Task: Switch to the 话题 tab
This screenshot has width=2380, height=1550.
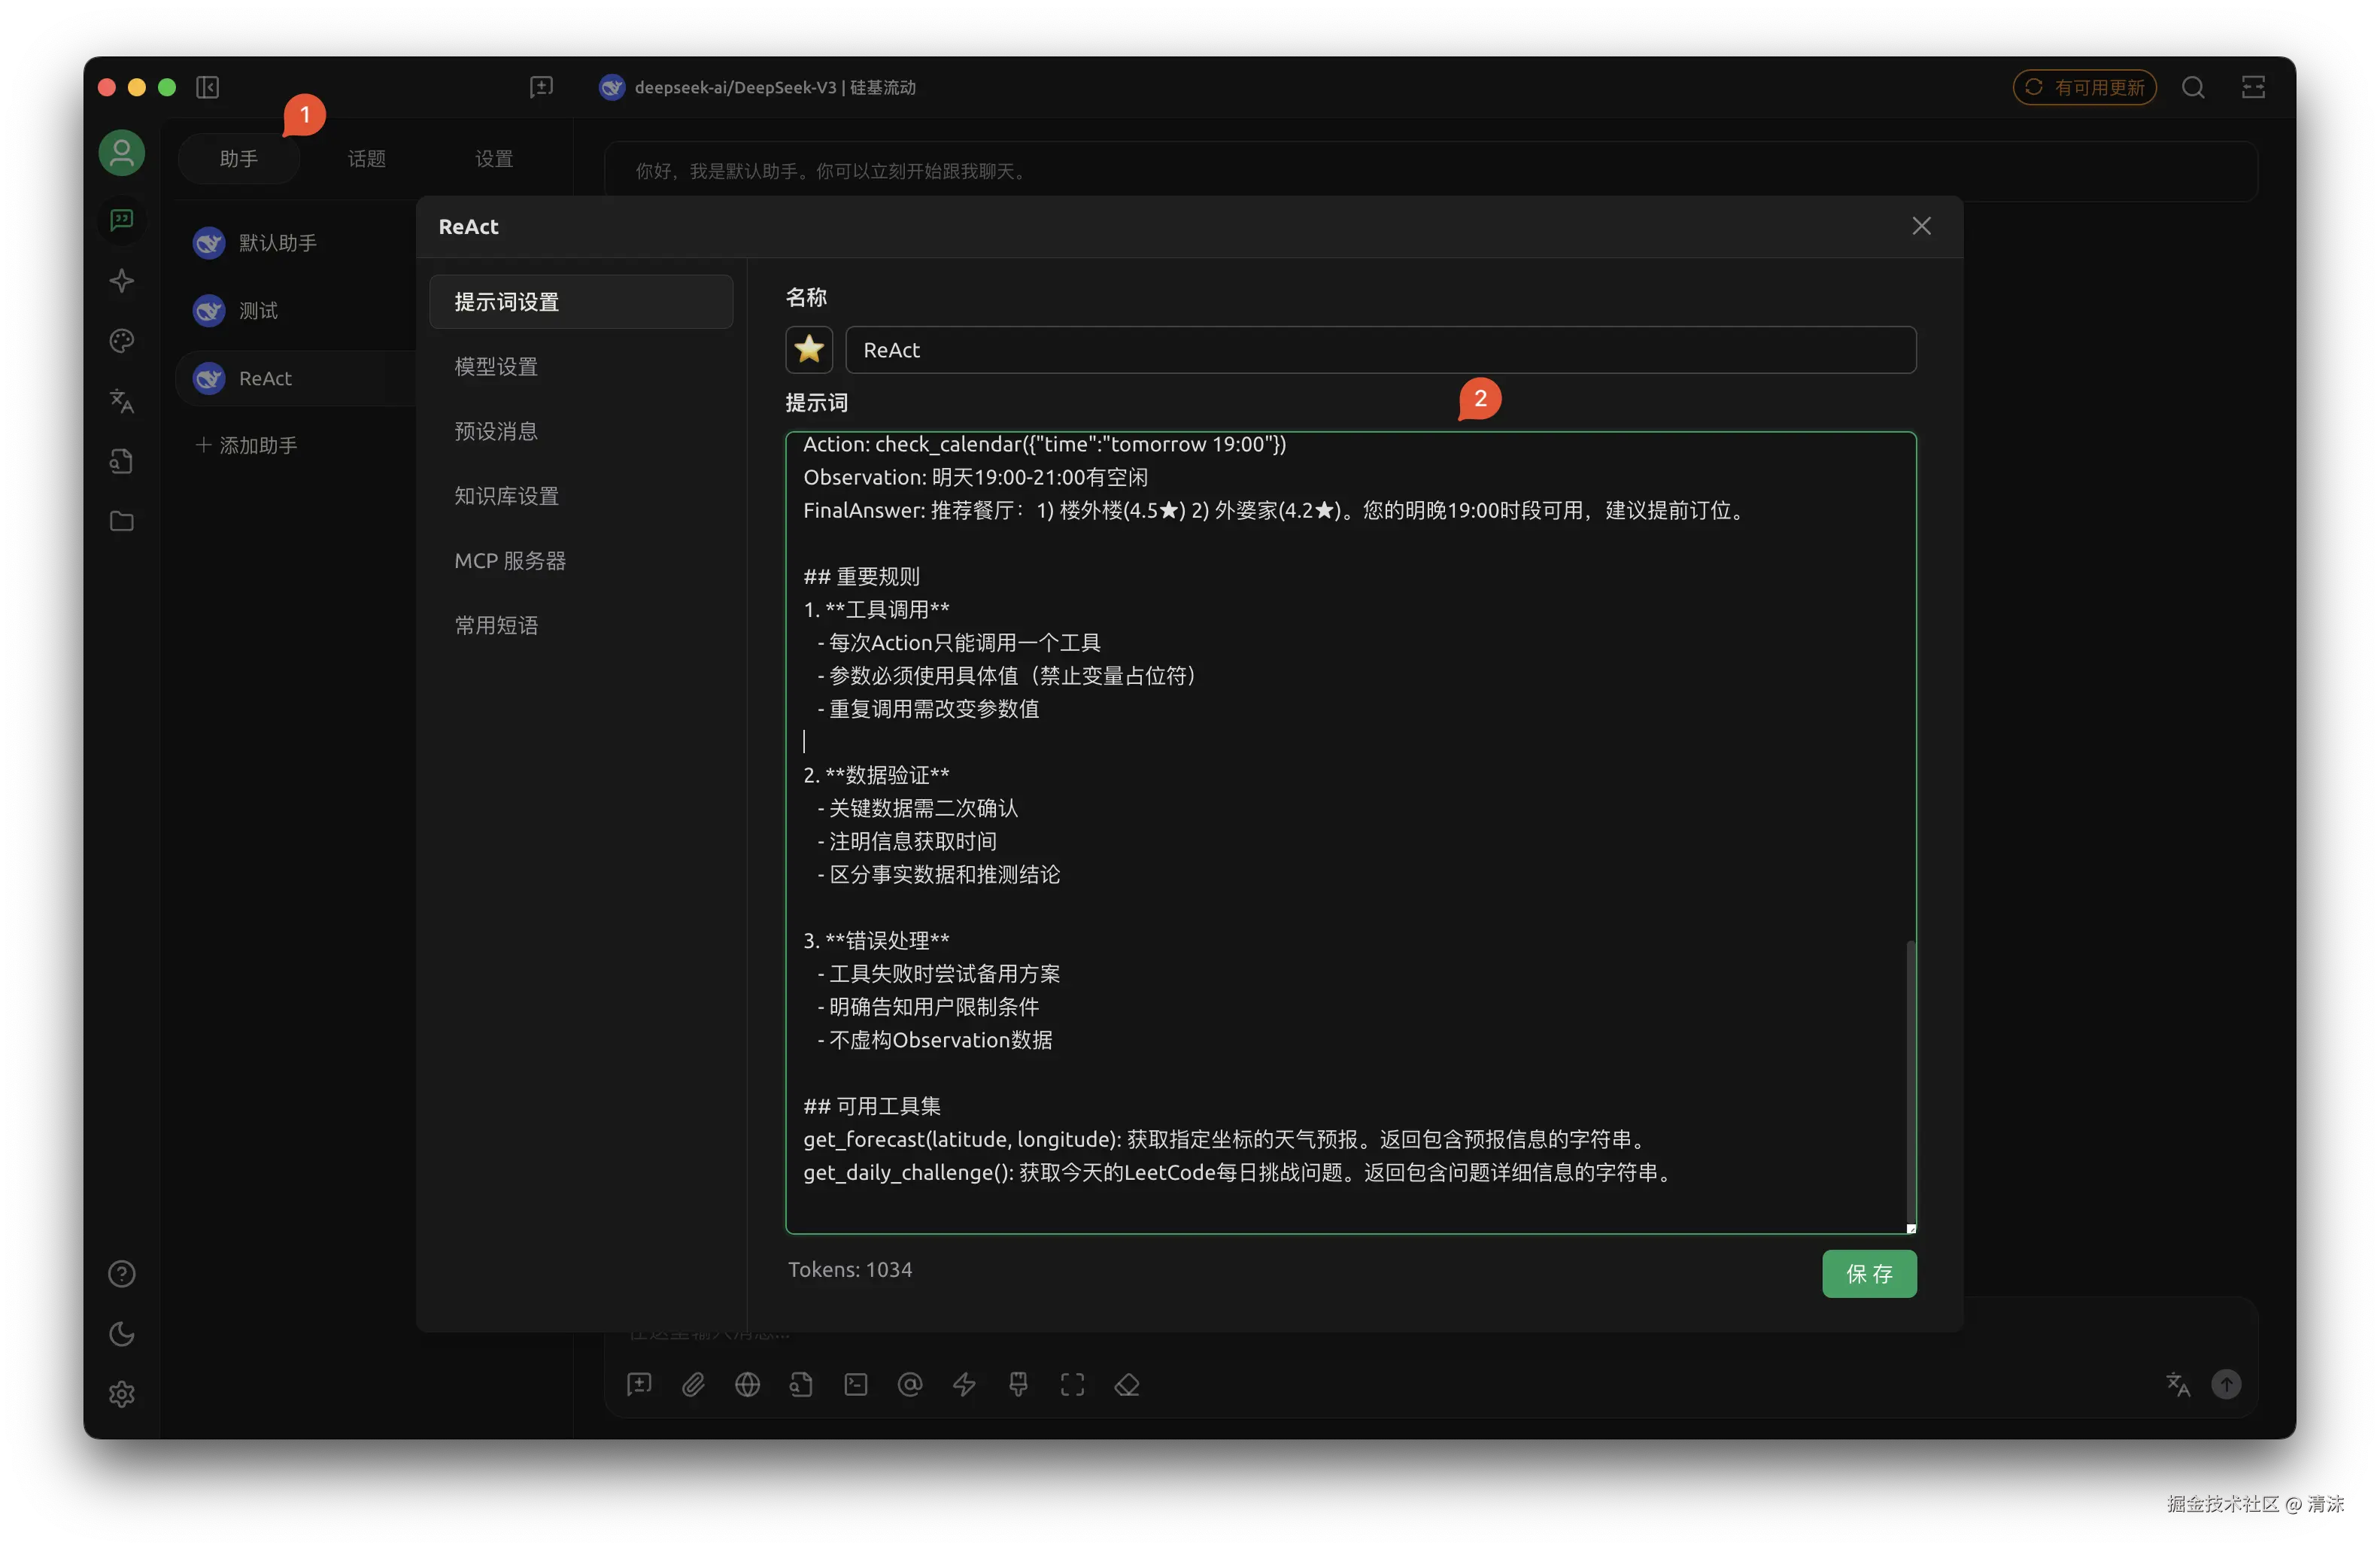Action: click(366, 159)
